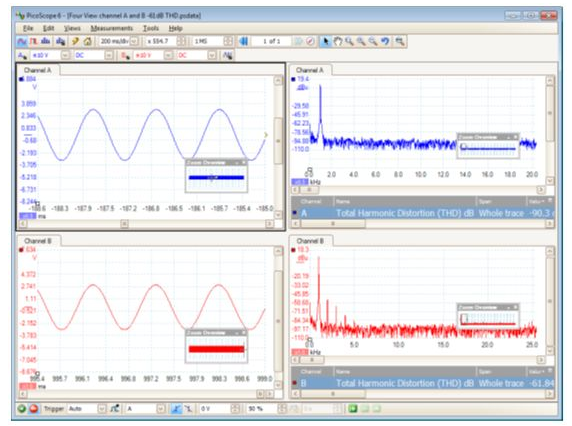This screenshot has height=426, width=572.
Task: Expand the 200 ms/div timebase dropdown
Action: pyautogui.click(x=134, y=41)
